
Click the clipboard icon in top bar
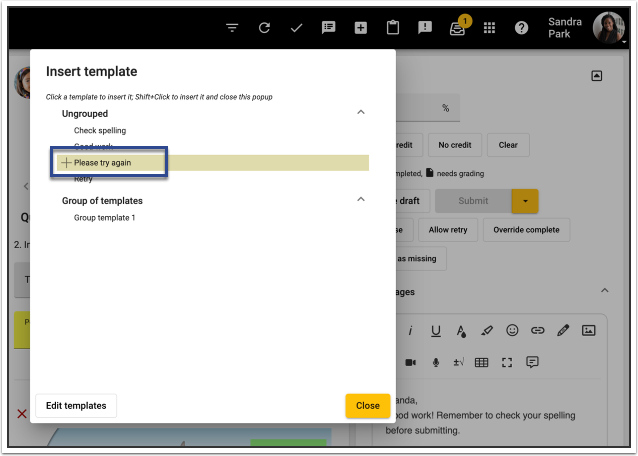393,28
